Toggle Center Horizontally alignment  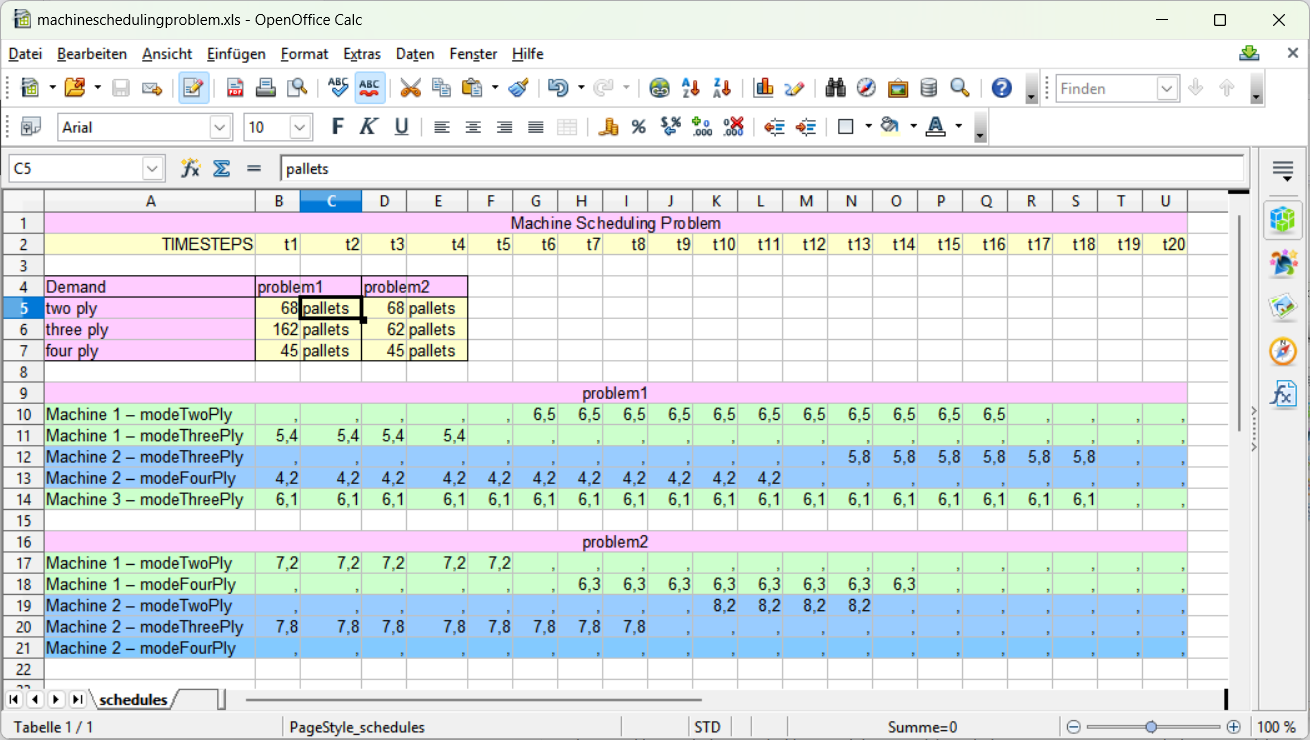click(x=473, y=127)
